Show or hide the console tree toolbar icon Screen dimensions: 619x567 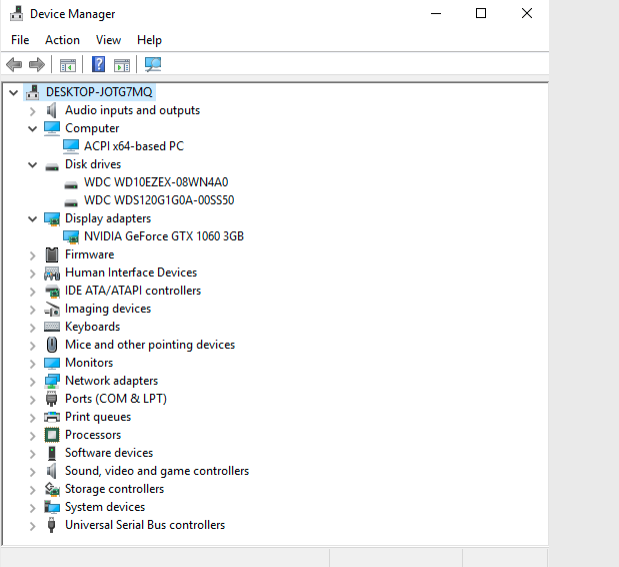pos(68,65)
